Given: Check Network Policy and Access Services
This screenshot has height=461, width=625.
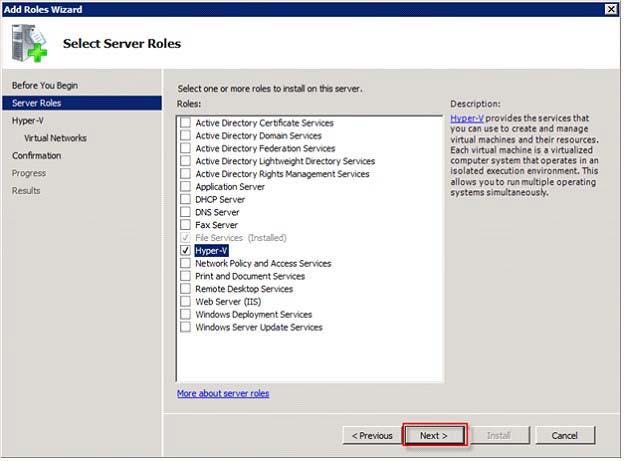Looking at the screenshot, I should 185,263.
